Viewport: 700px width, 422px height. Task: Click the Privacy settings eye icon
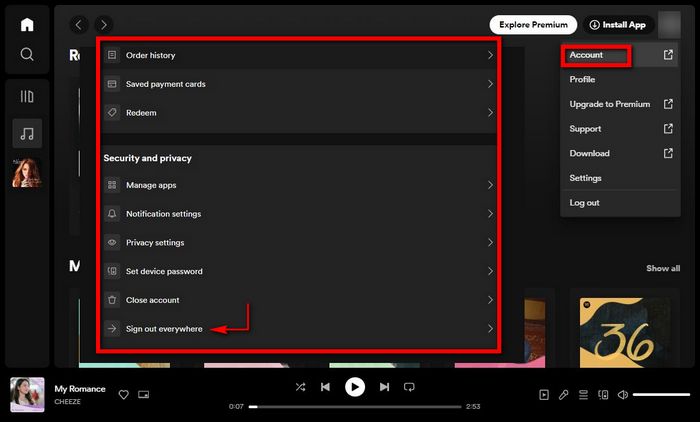112,242
